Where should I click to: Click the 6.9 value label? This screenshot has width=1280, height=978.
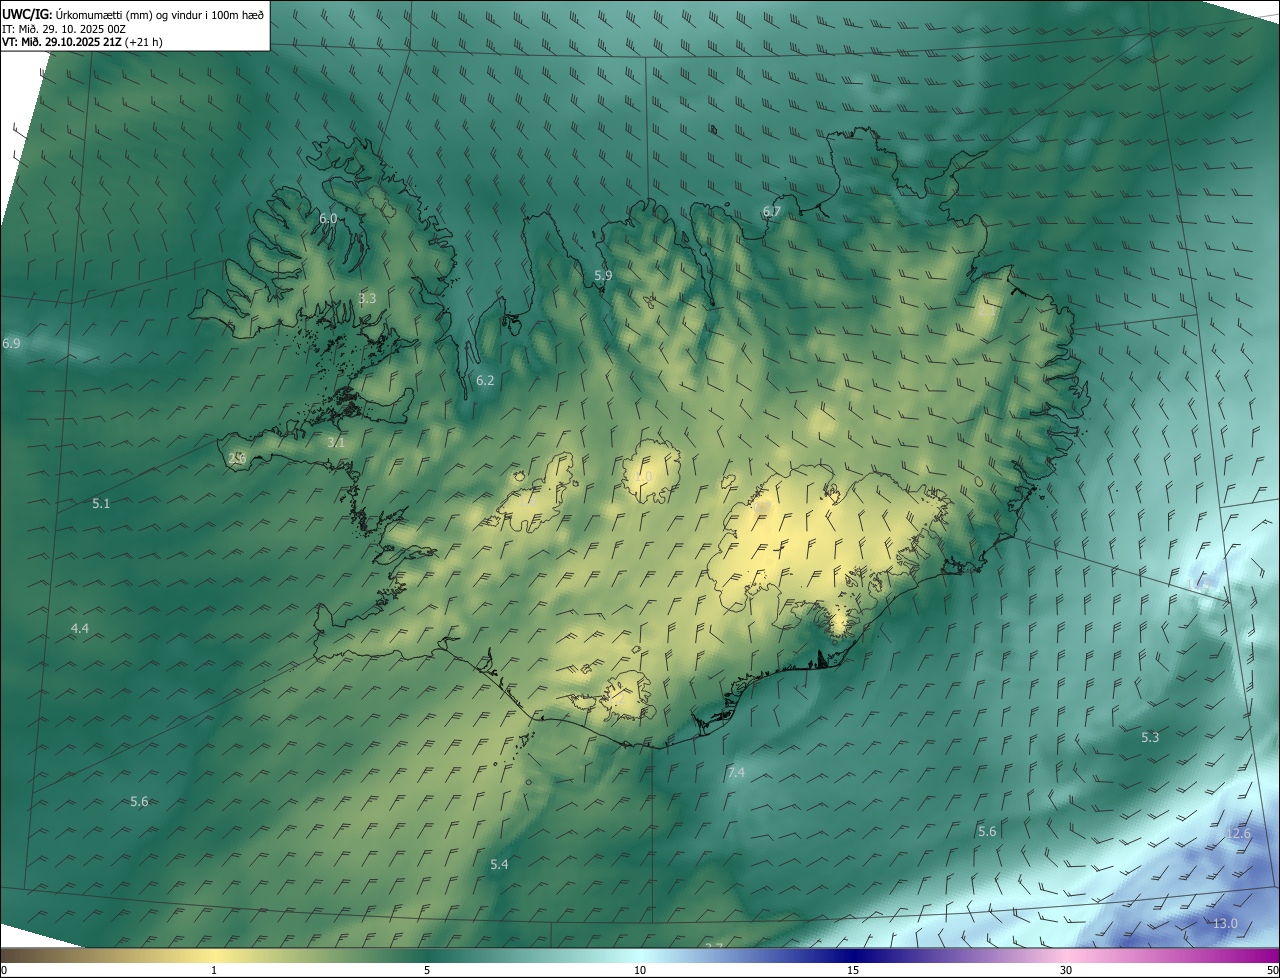pos(11,343)
